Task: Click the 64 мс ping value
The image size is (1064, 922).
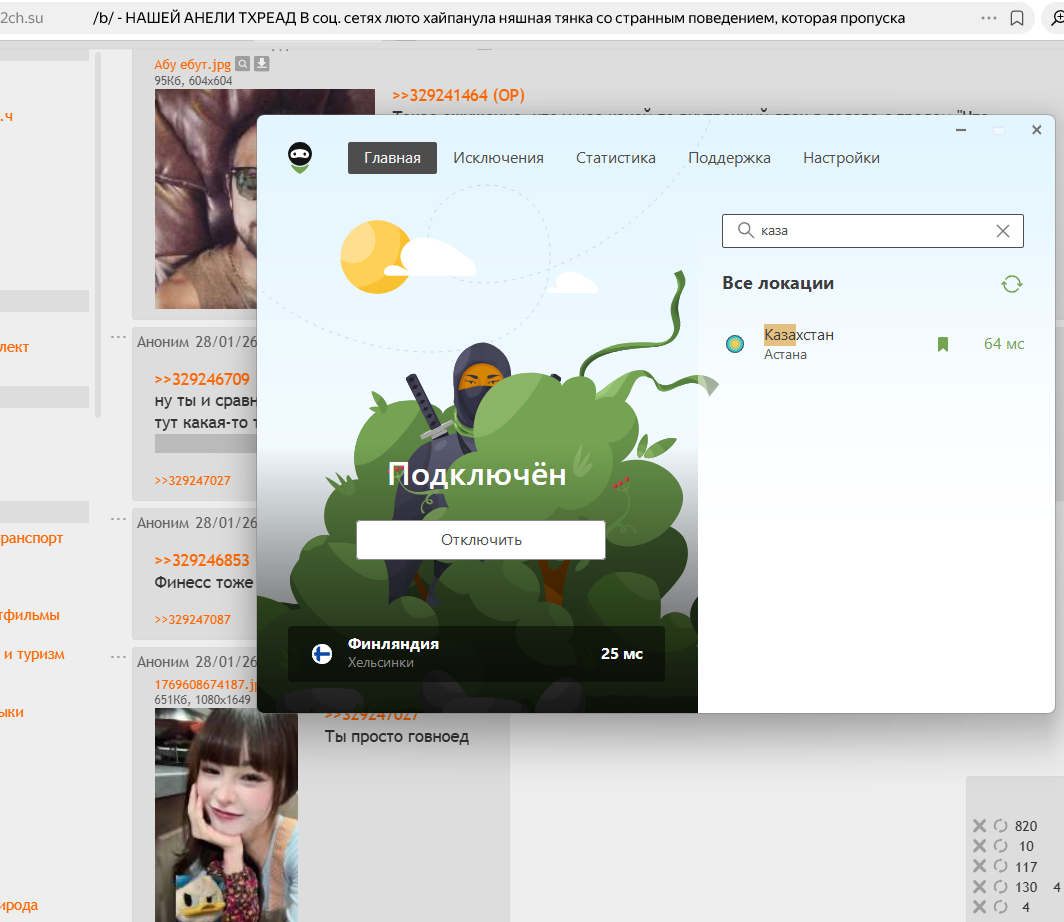Action: coord(1004,344)
